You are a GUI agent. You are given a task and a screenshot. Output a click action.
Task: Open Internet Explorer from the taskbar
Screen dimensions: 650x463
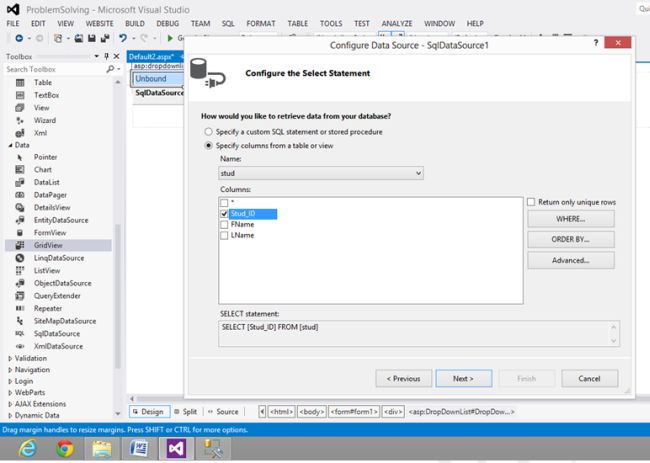(28, 448)
